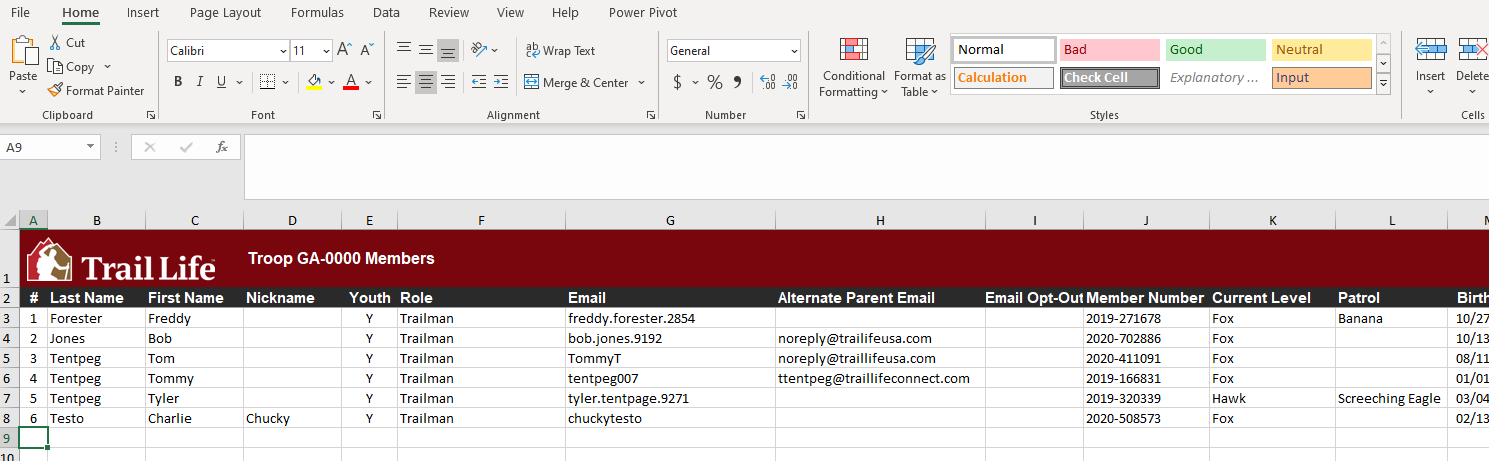Expand the fill color dropdown arrow
The width and height of the screenshot is (1489, 461).
pos(331,82)
